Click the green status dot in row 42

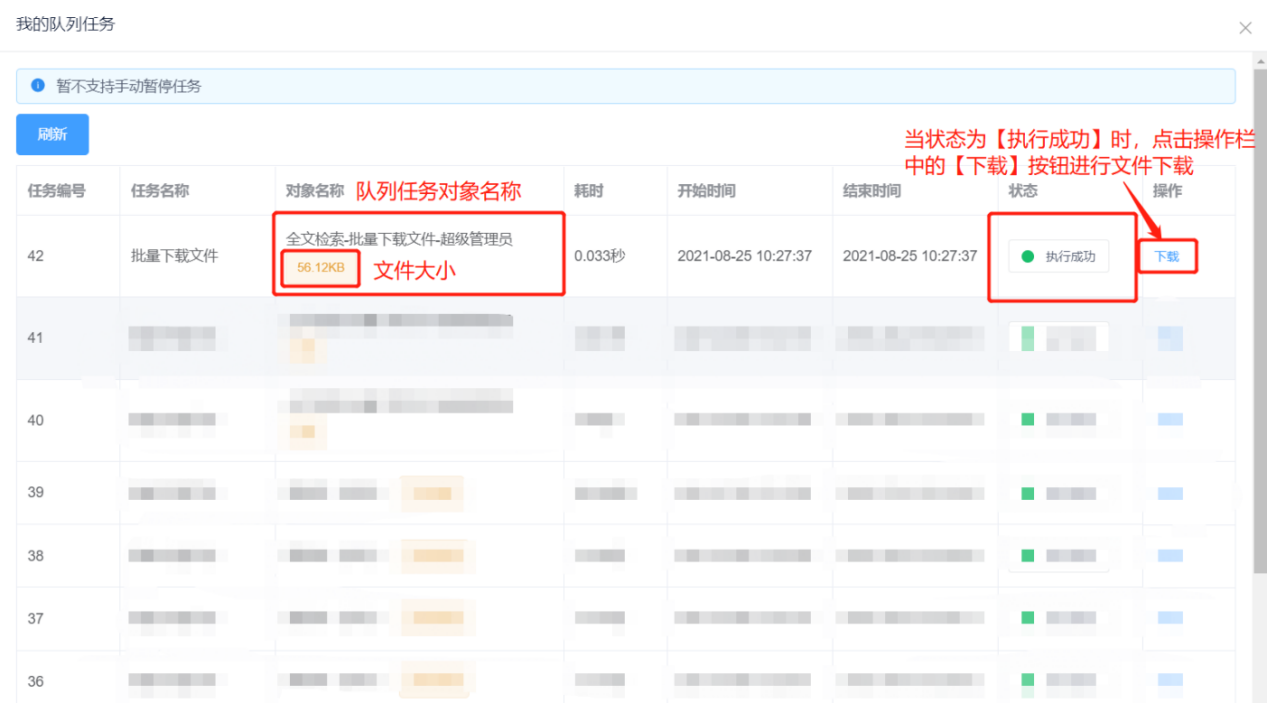pos(1027,257)
